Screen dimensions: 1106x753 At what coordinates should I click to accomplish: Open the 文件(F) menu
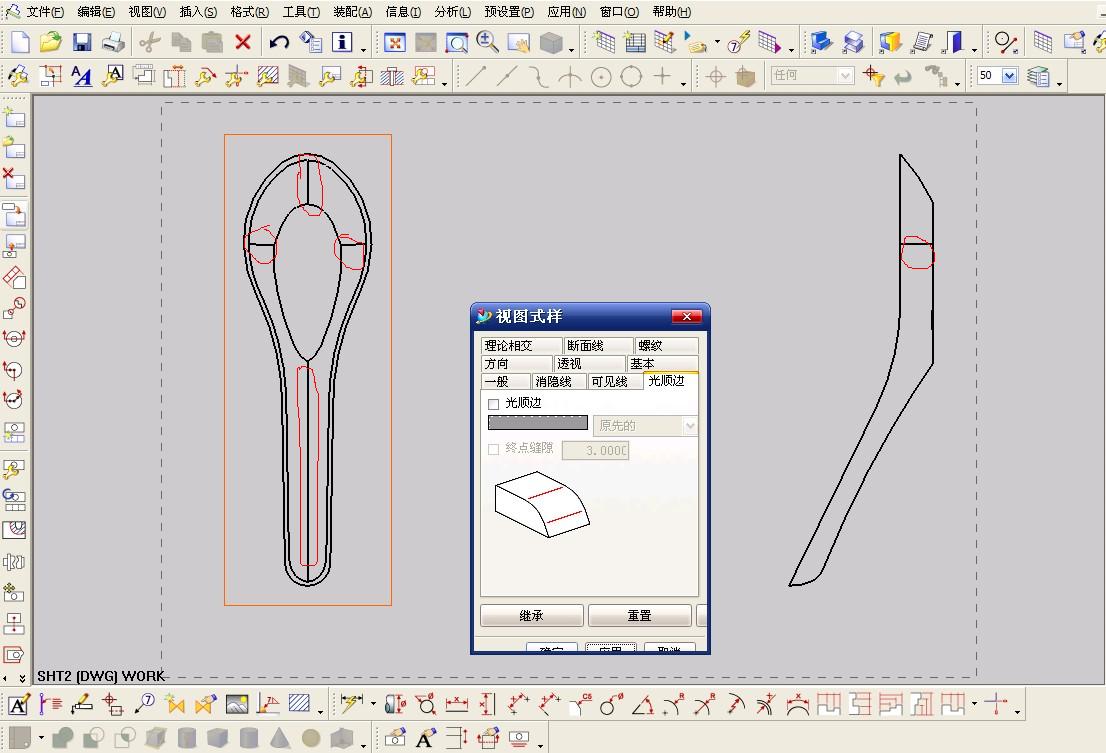point(45,12)
